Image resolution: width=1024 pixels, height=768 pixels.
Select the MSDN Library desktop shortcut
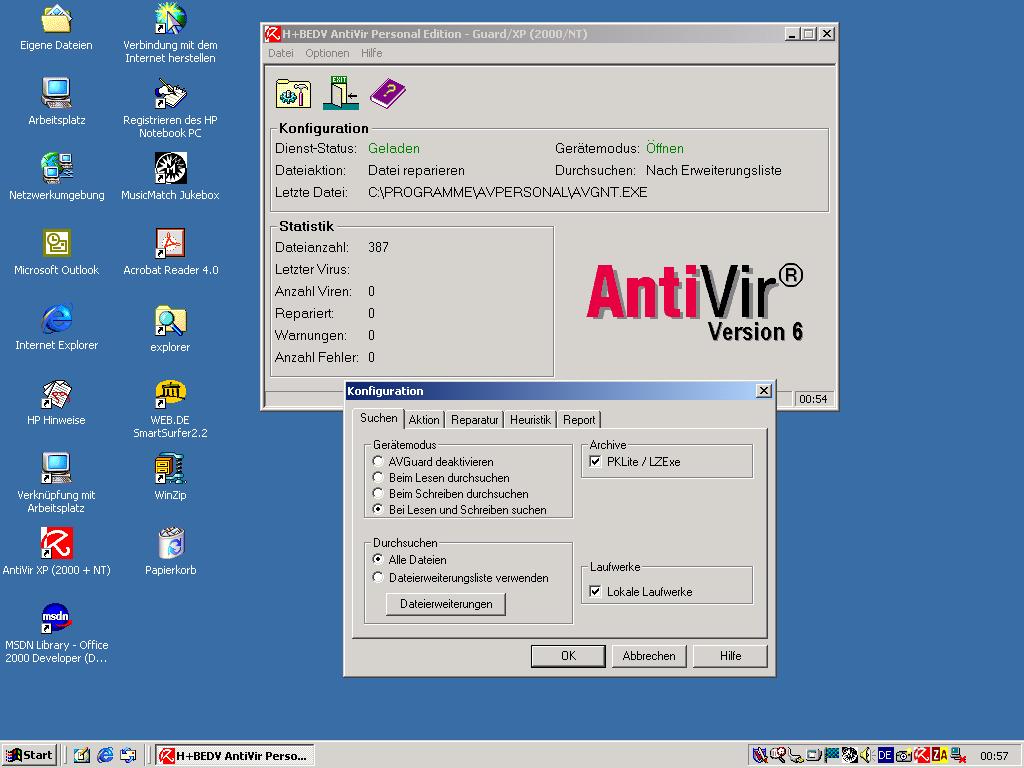point(56,633)
